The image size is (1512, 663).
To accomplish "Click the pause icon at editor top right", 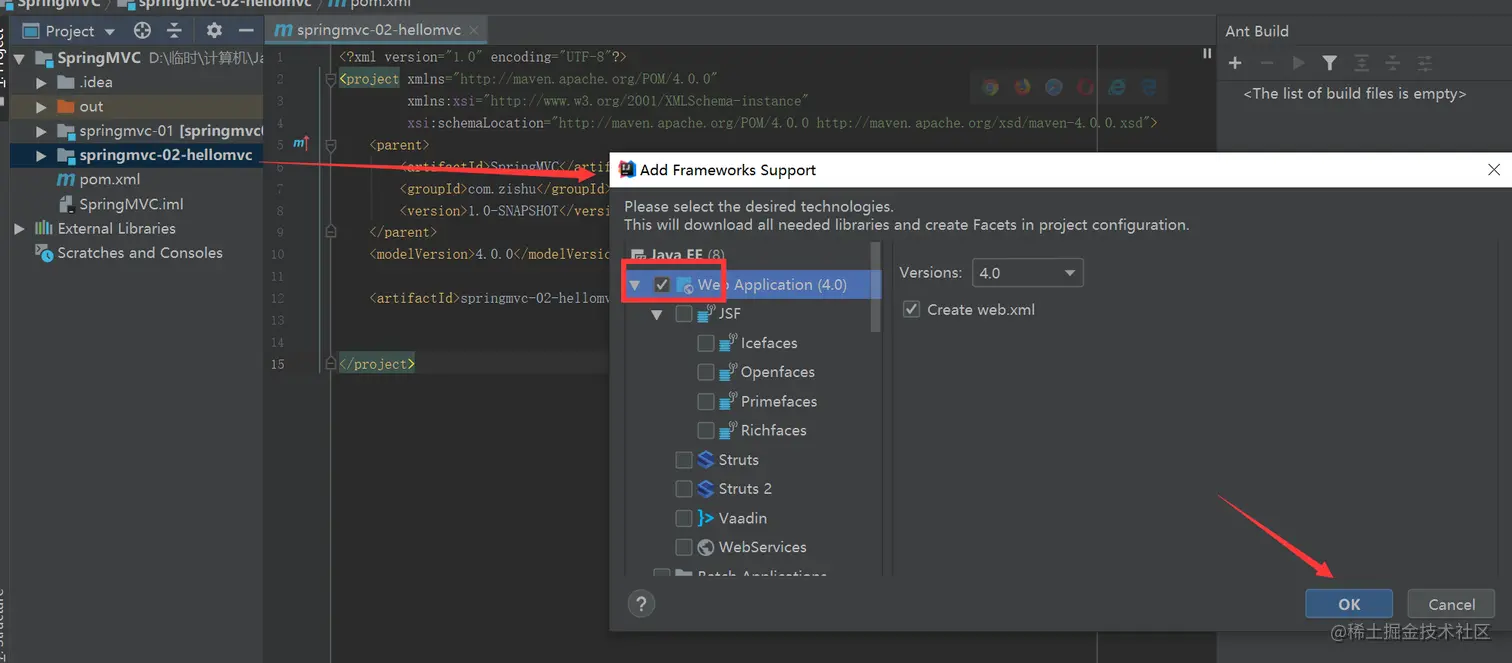I will pyautogui.click(x=1207, y=54).
